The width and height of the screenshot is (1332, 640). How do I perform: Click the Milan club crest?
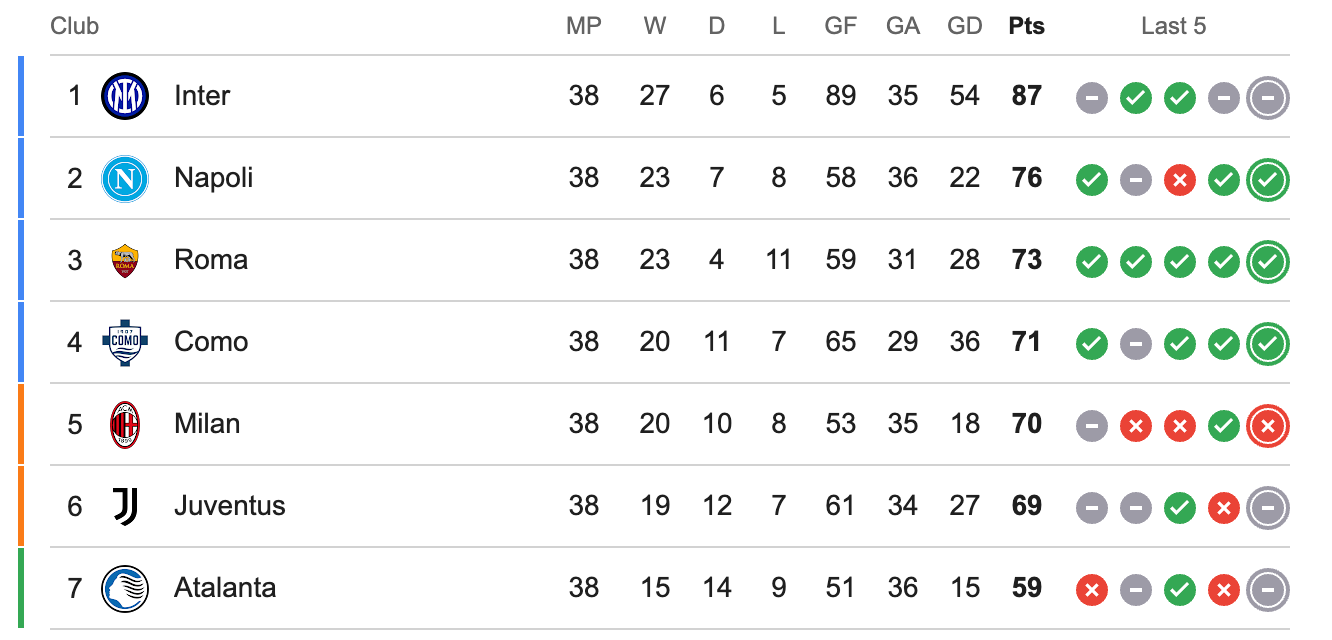pos(125,424)
